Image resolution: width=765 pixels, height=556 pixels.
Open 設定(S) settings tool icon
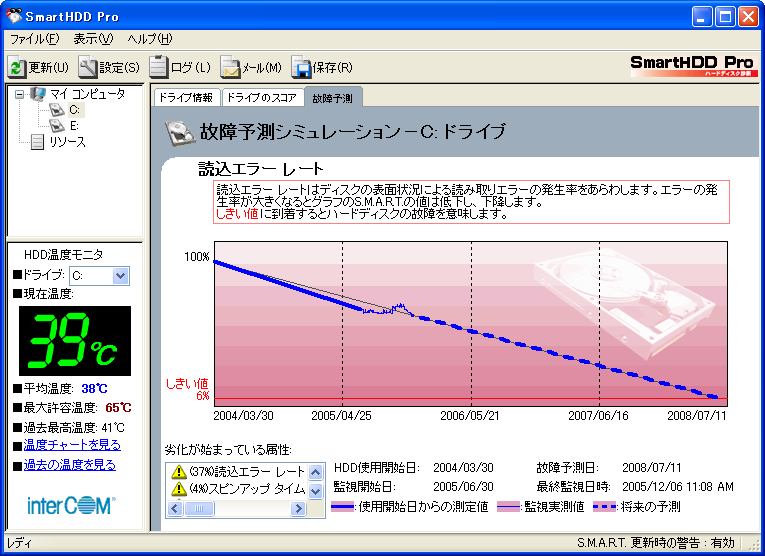coord(88,67)
